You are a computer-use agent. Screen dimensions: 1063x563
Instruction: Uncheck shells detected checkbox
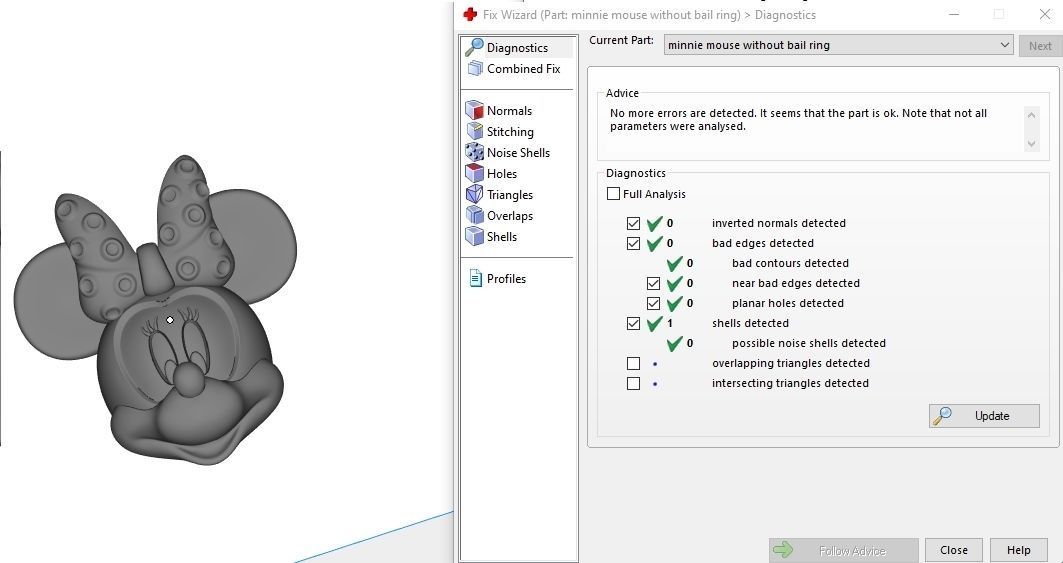pos(633,324)
